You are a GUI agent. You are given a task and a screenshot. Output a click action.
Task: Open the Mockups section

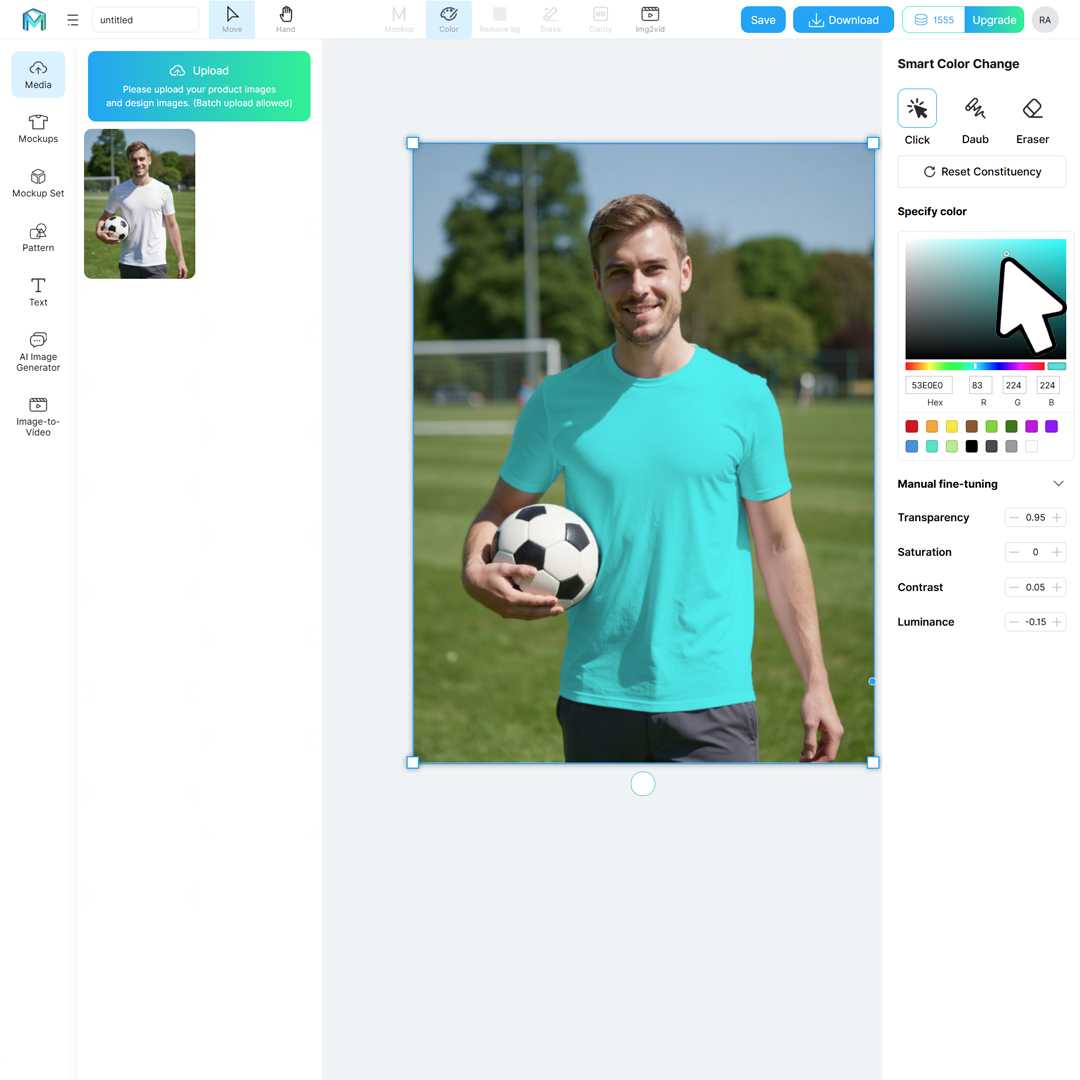(x=38, y=129)
